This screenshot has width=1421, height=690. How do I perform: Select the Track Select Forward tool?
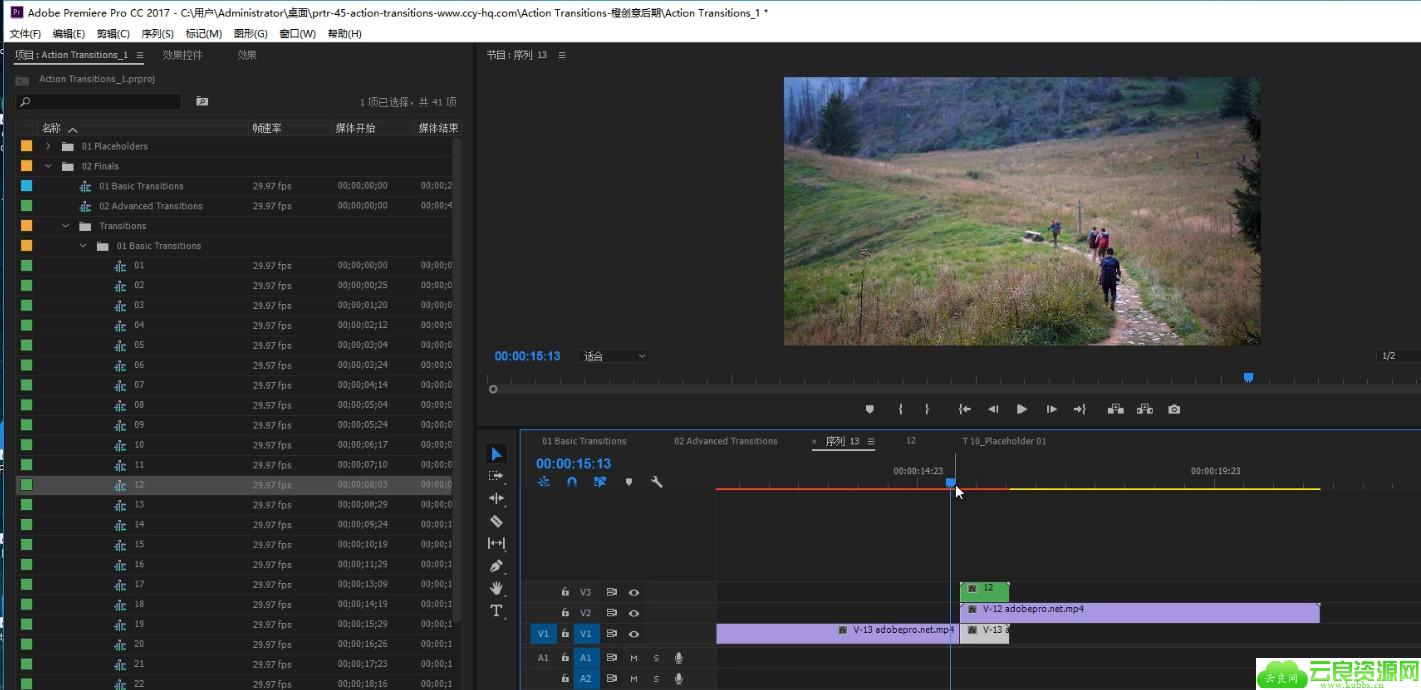click(x=496, y=476)
